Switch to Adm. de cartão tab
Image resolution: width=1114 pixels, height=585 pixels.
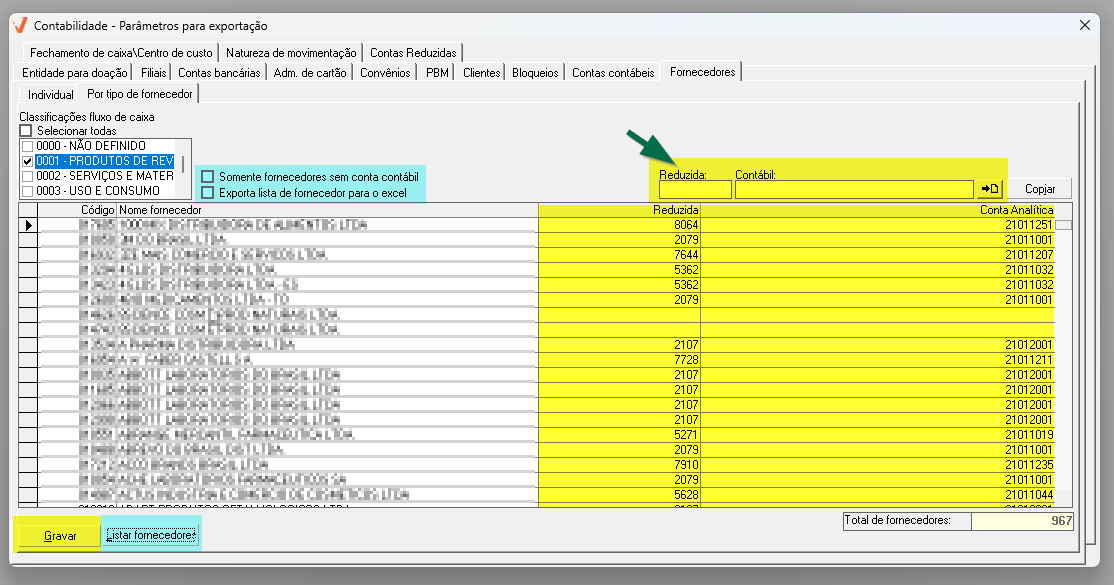pyautogui.click(x=310, y=73)
